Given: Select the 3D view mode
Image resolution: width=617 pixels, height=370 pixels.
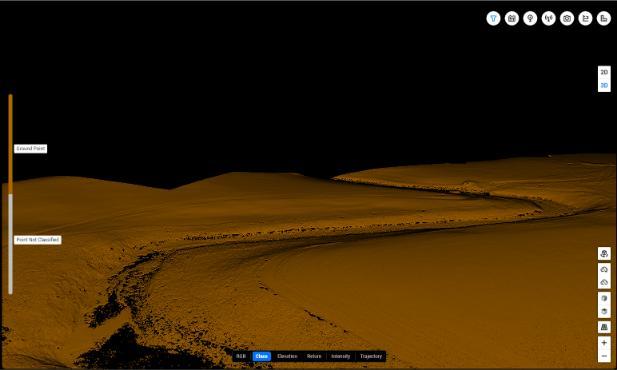Looking at the screenshot, I should (604, 85).
